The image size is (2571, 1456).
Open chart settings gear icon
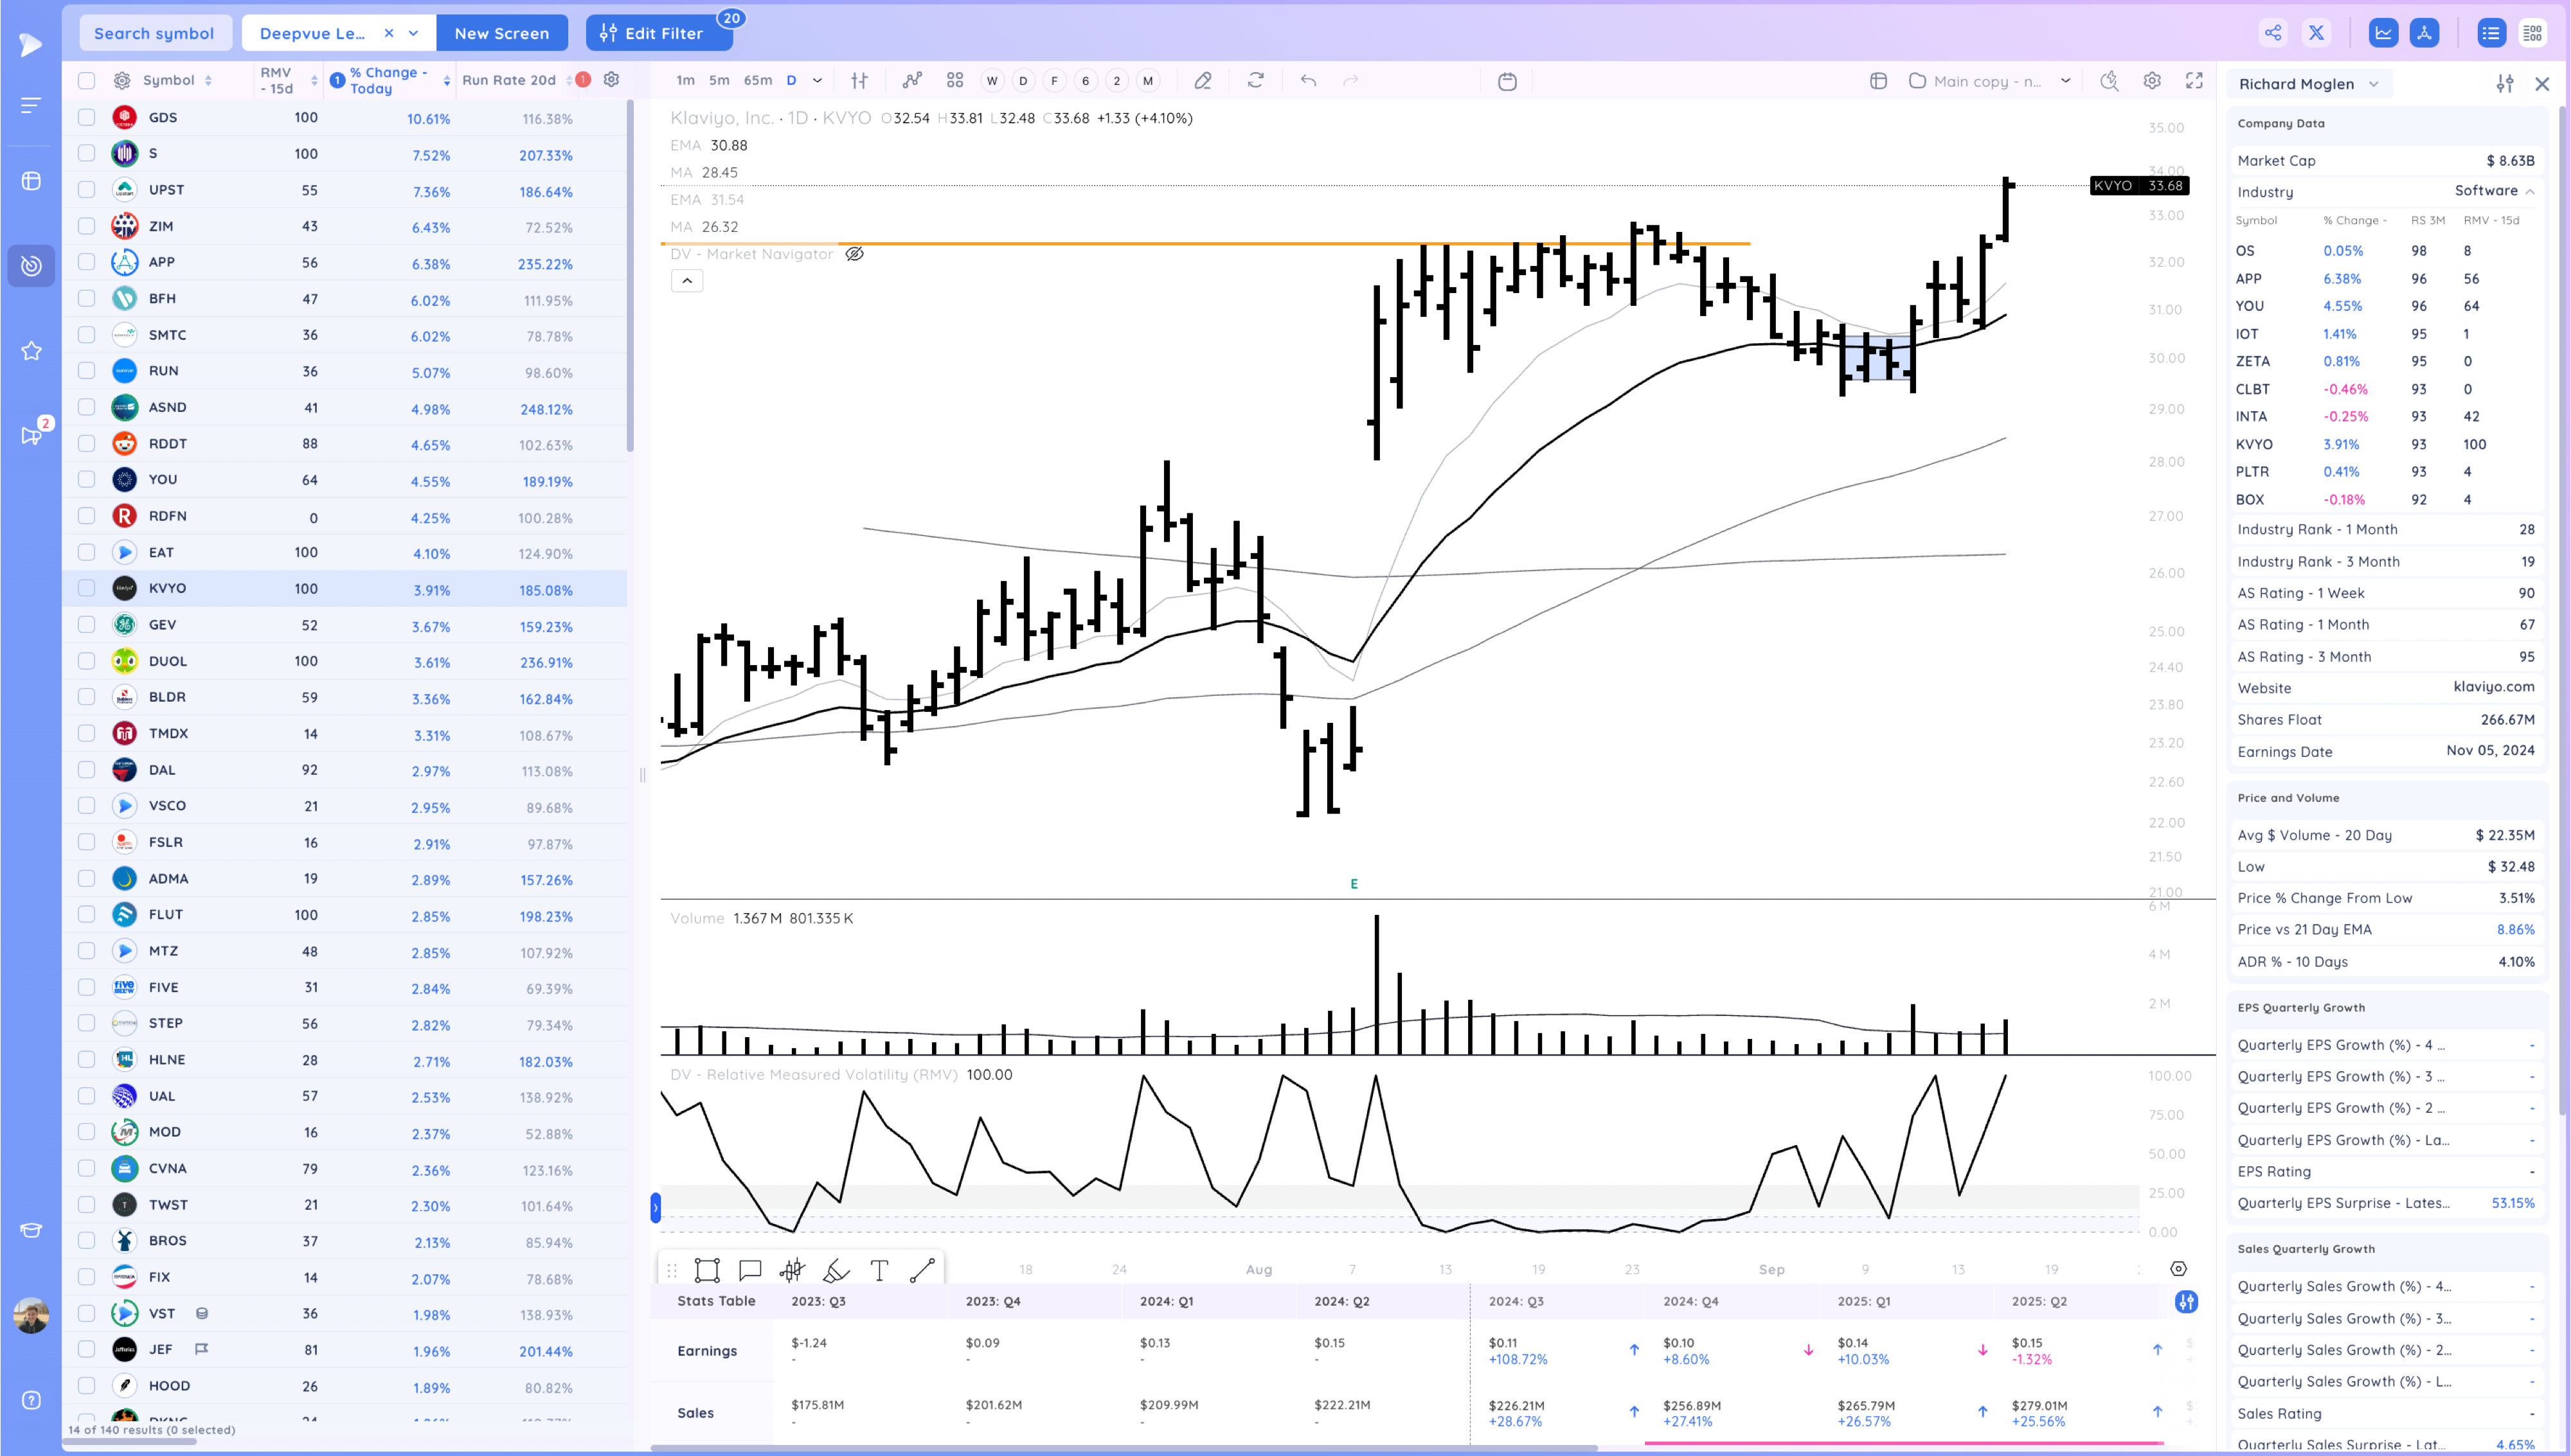pyautogui.click(x=2152, y=81)
